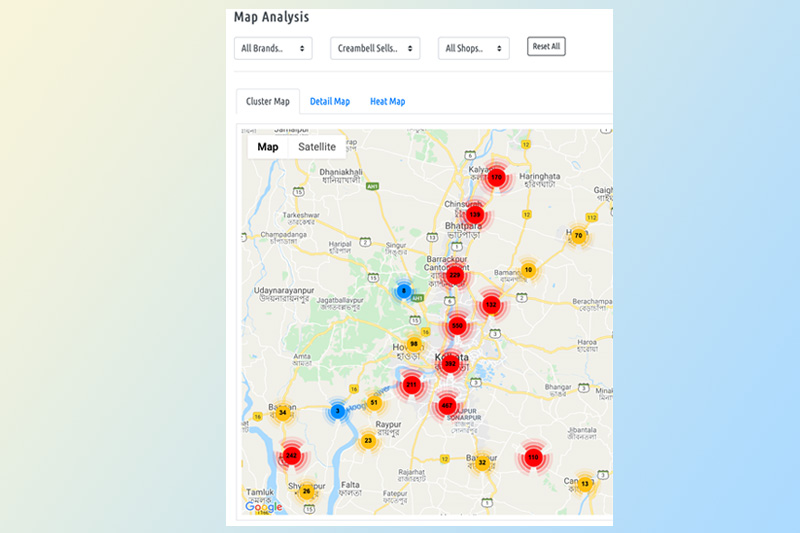
Task: Switch to the Detail Map tab
Action: pyautogui.click(x=330, y=101)
